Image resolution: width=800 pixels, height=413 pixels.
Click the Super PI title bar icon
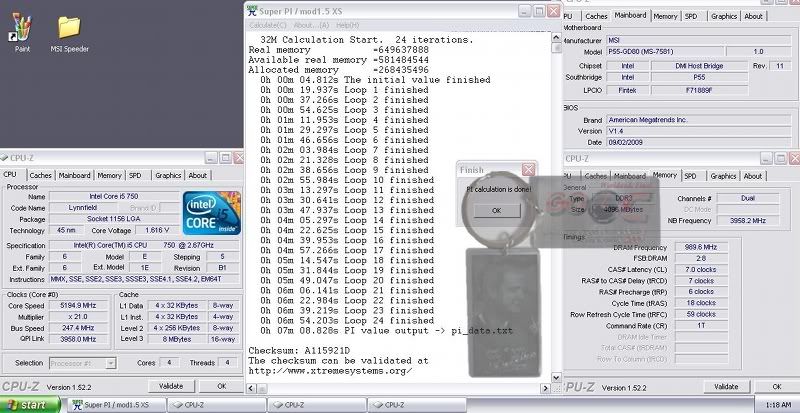point(252,11)
